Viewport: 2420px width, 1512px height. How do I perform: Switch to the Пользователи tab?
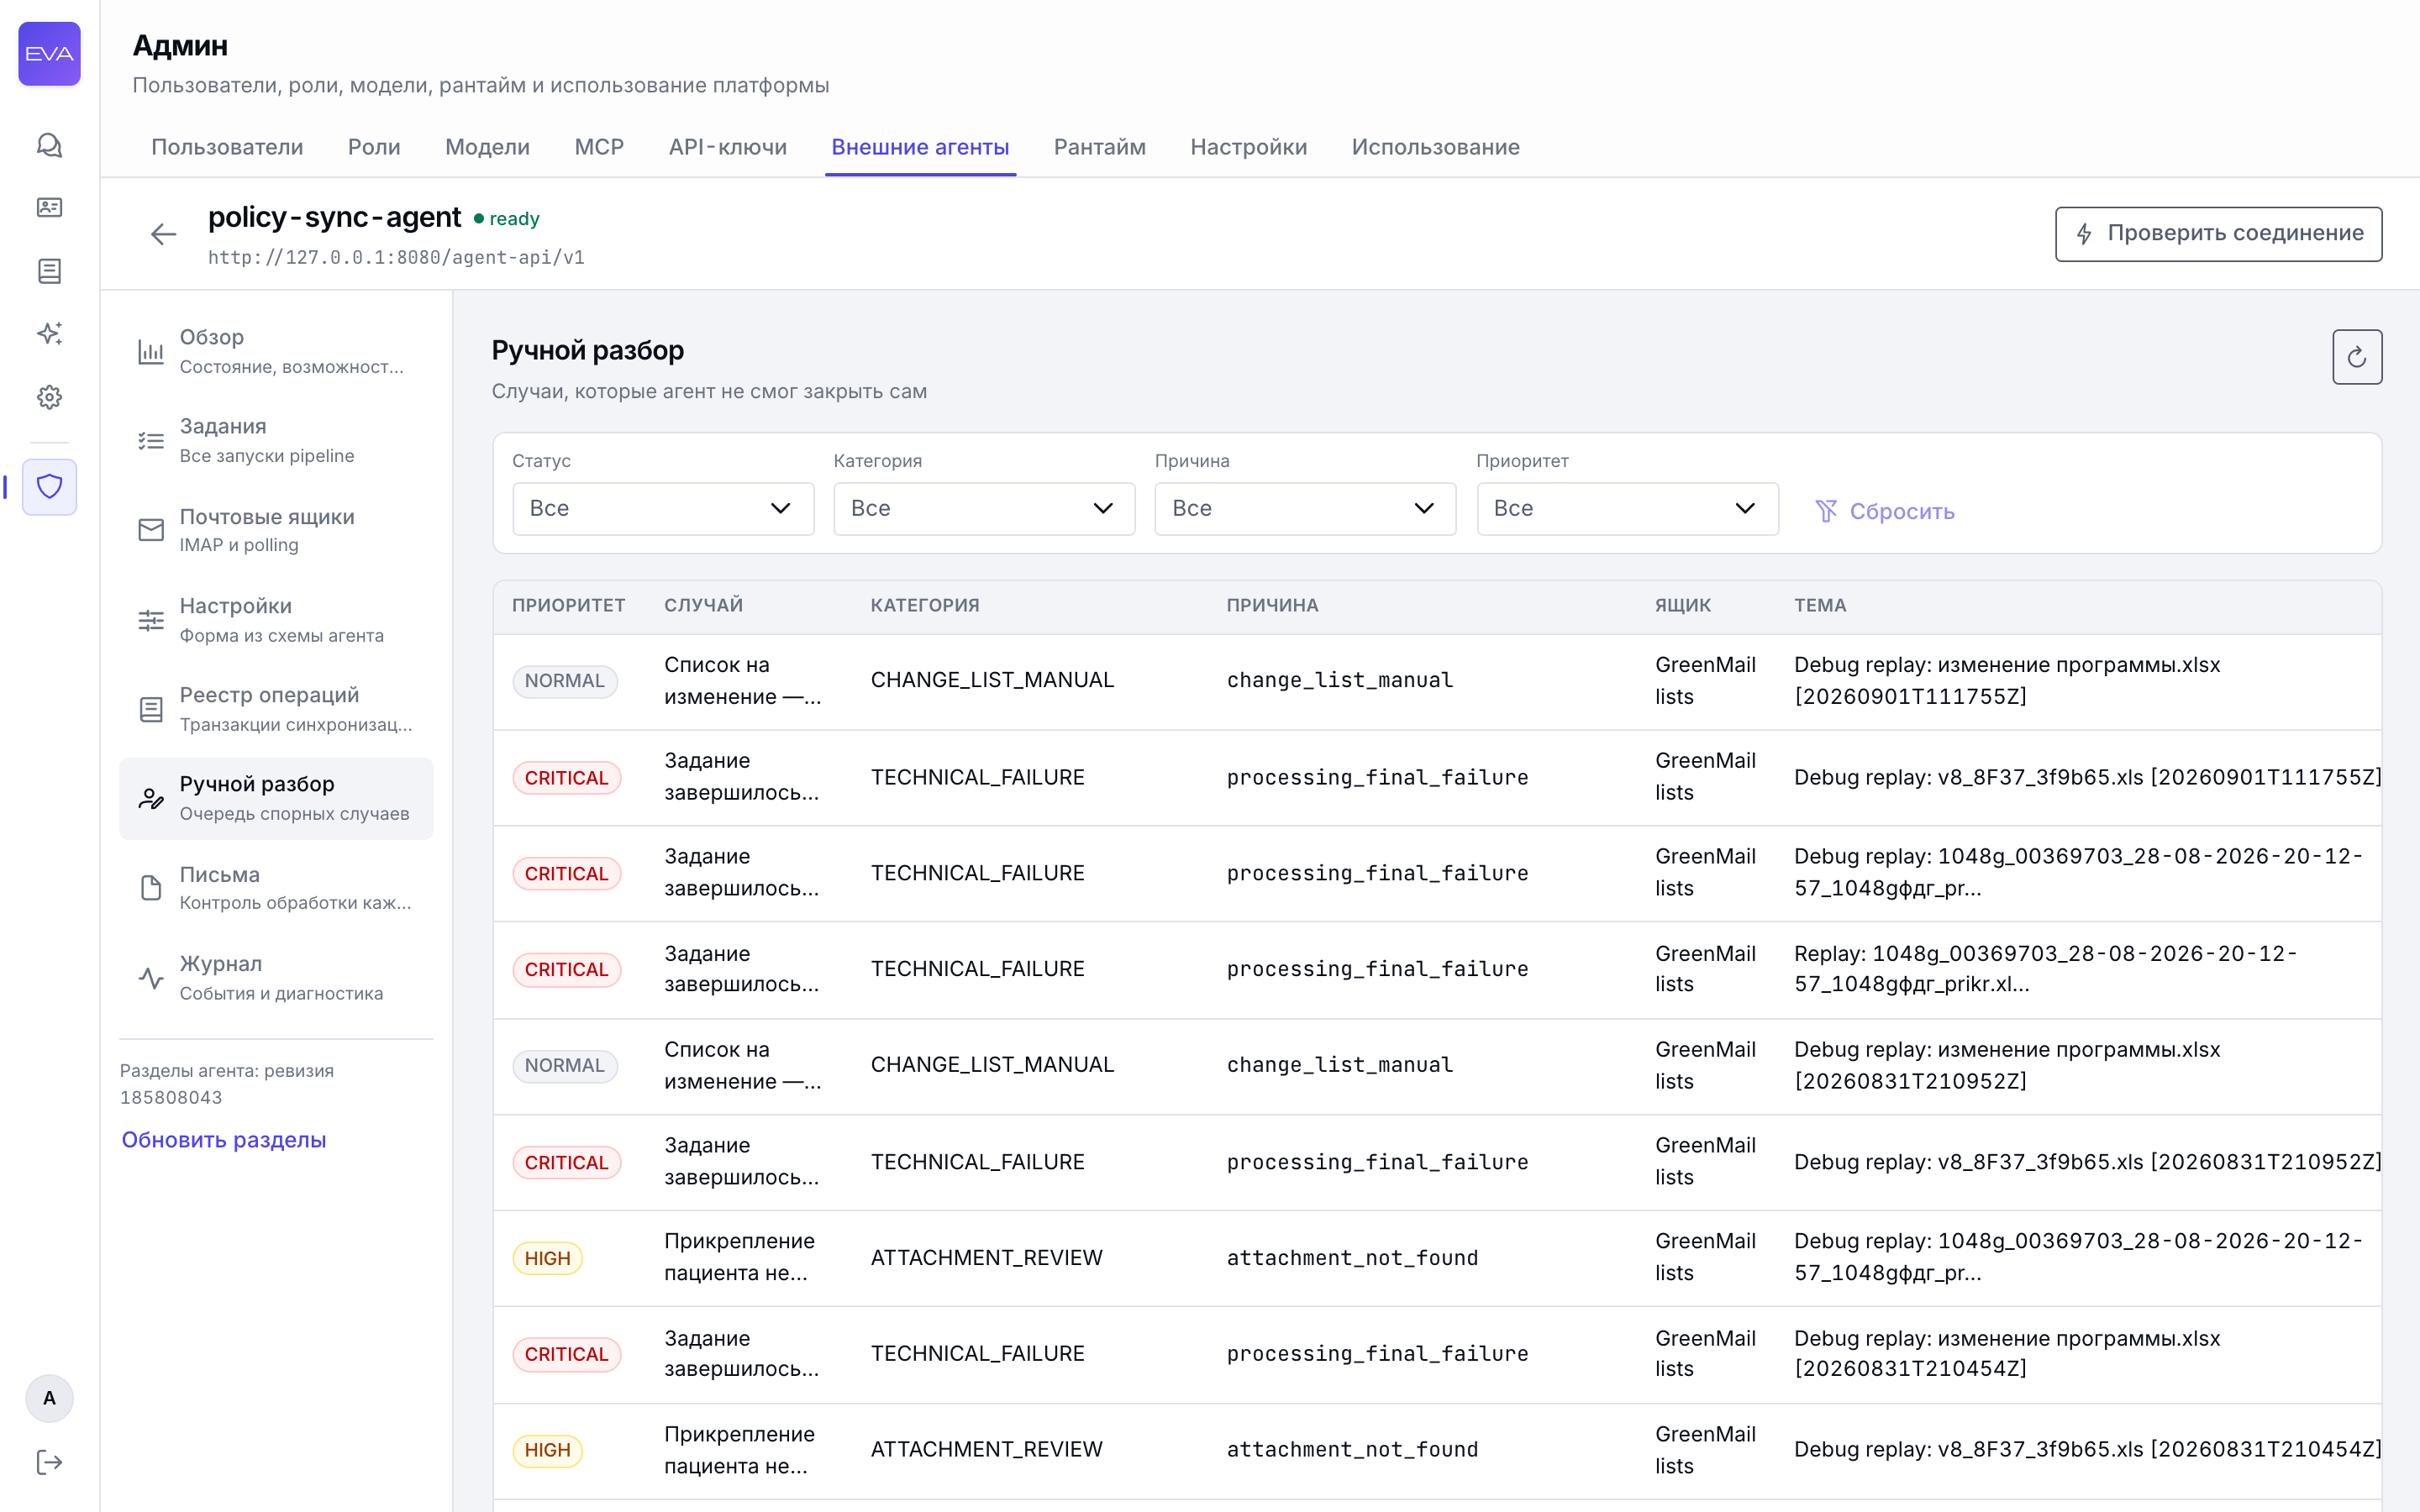coord(227,147)
